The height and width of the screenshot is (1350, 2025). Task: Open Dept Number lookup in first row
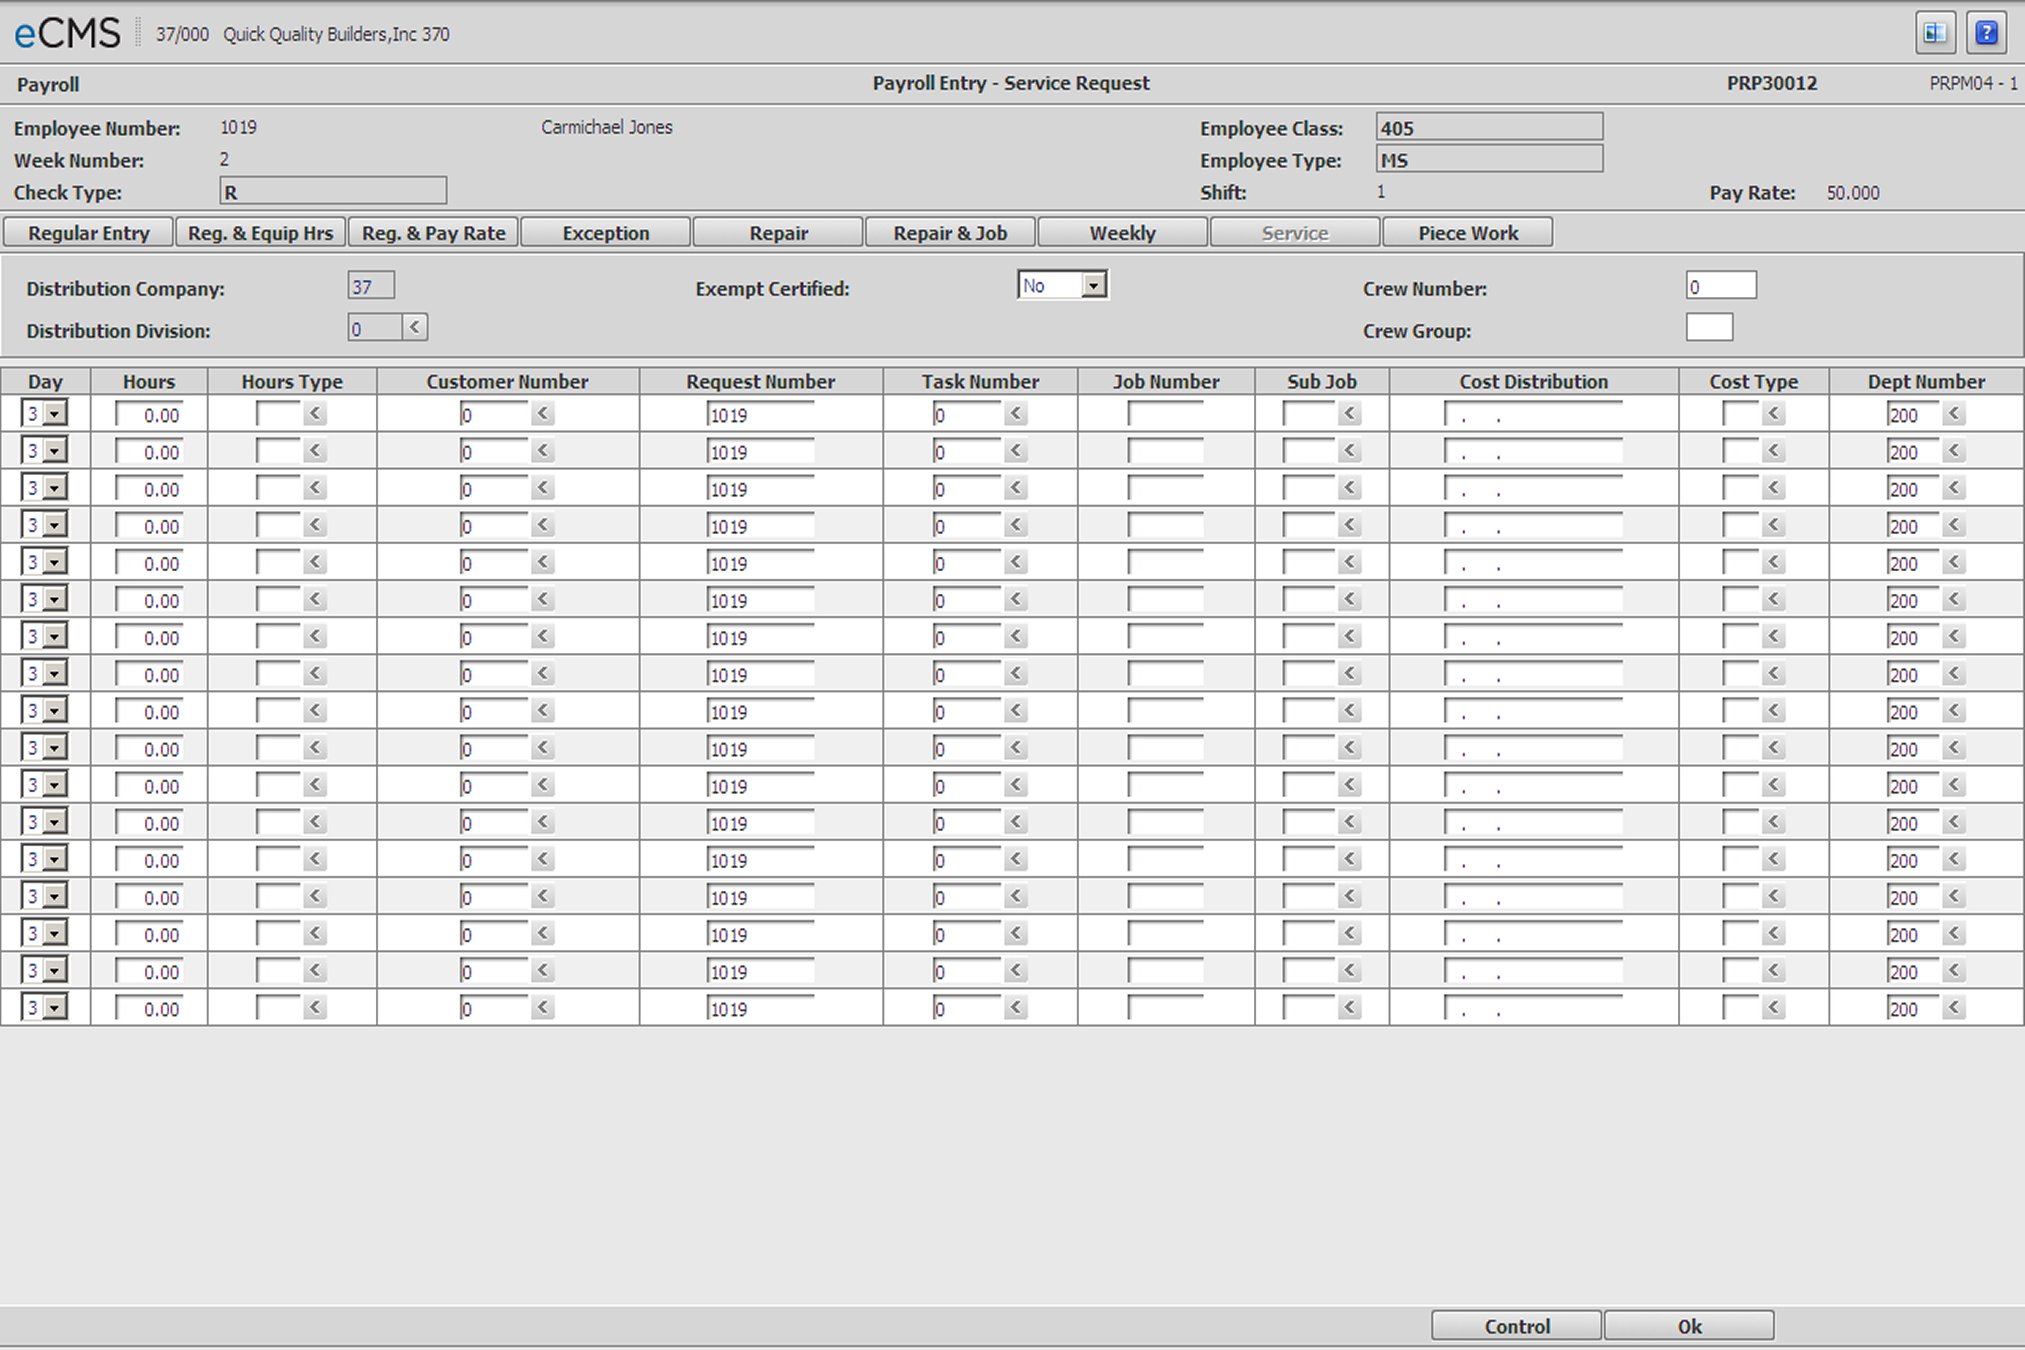[1954, 413]
